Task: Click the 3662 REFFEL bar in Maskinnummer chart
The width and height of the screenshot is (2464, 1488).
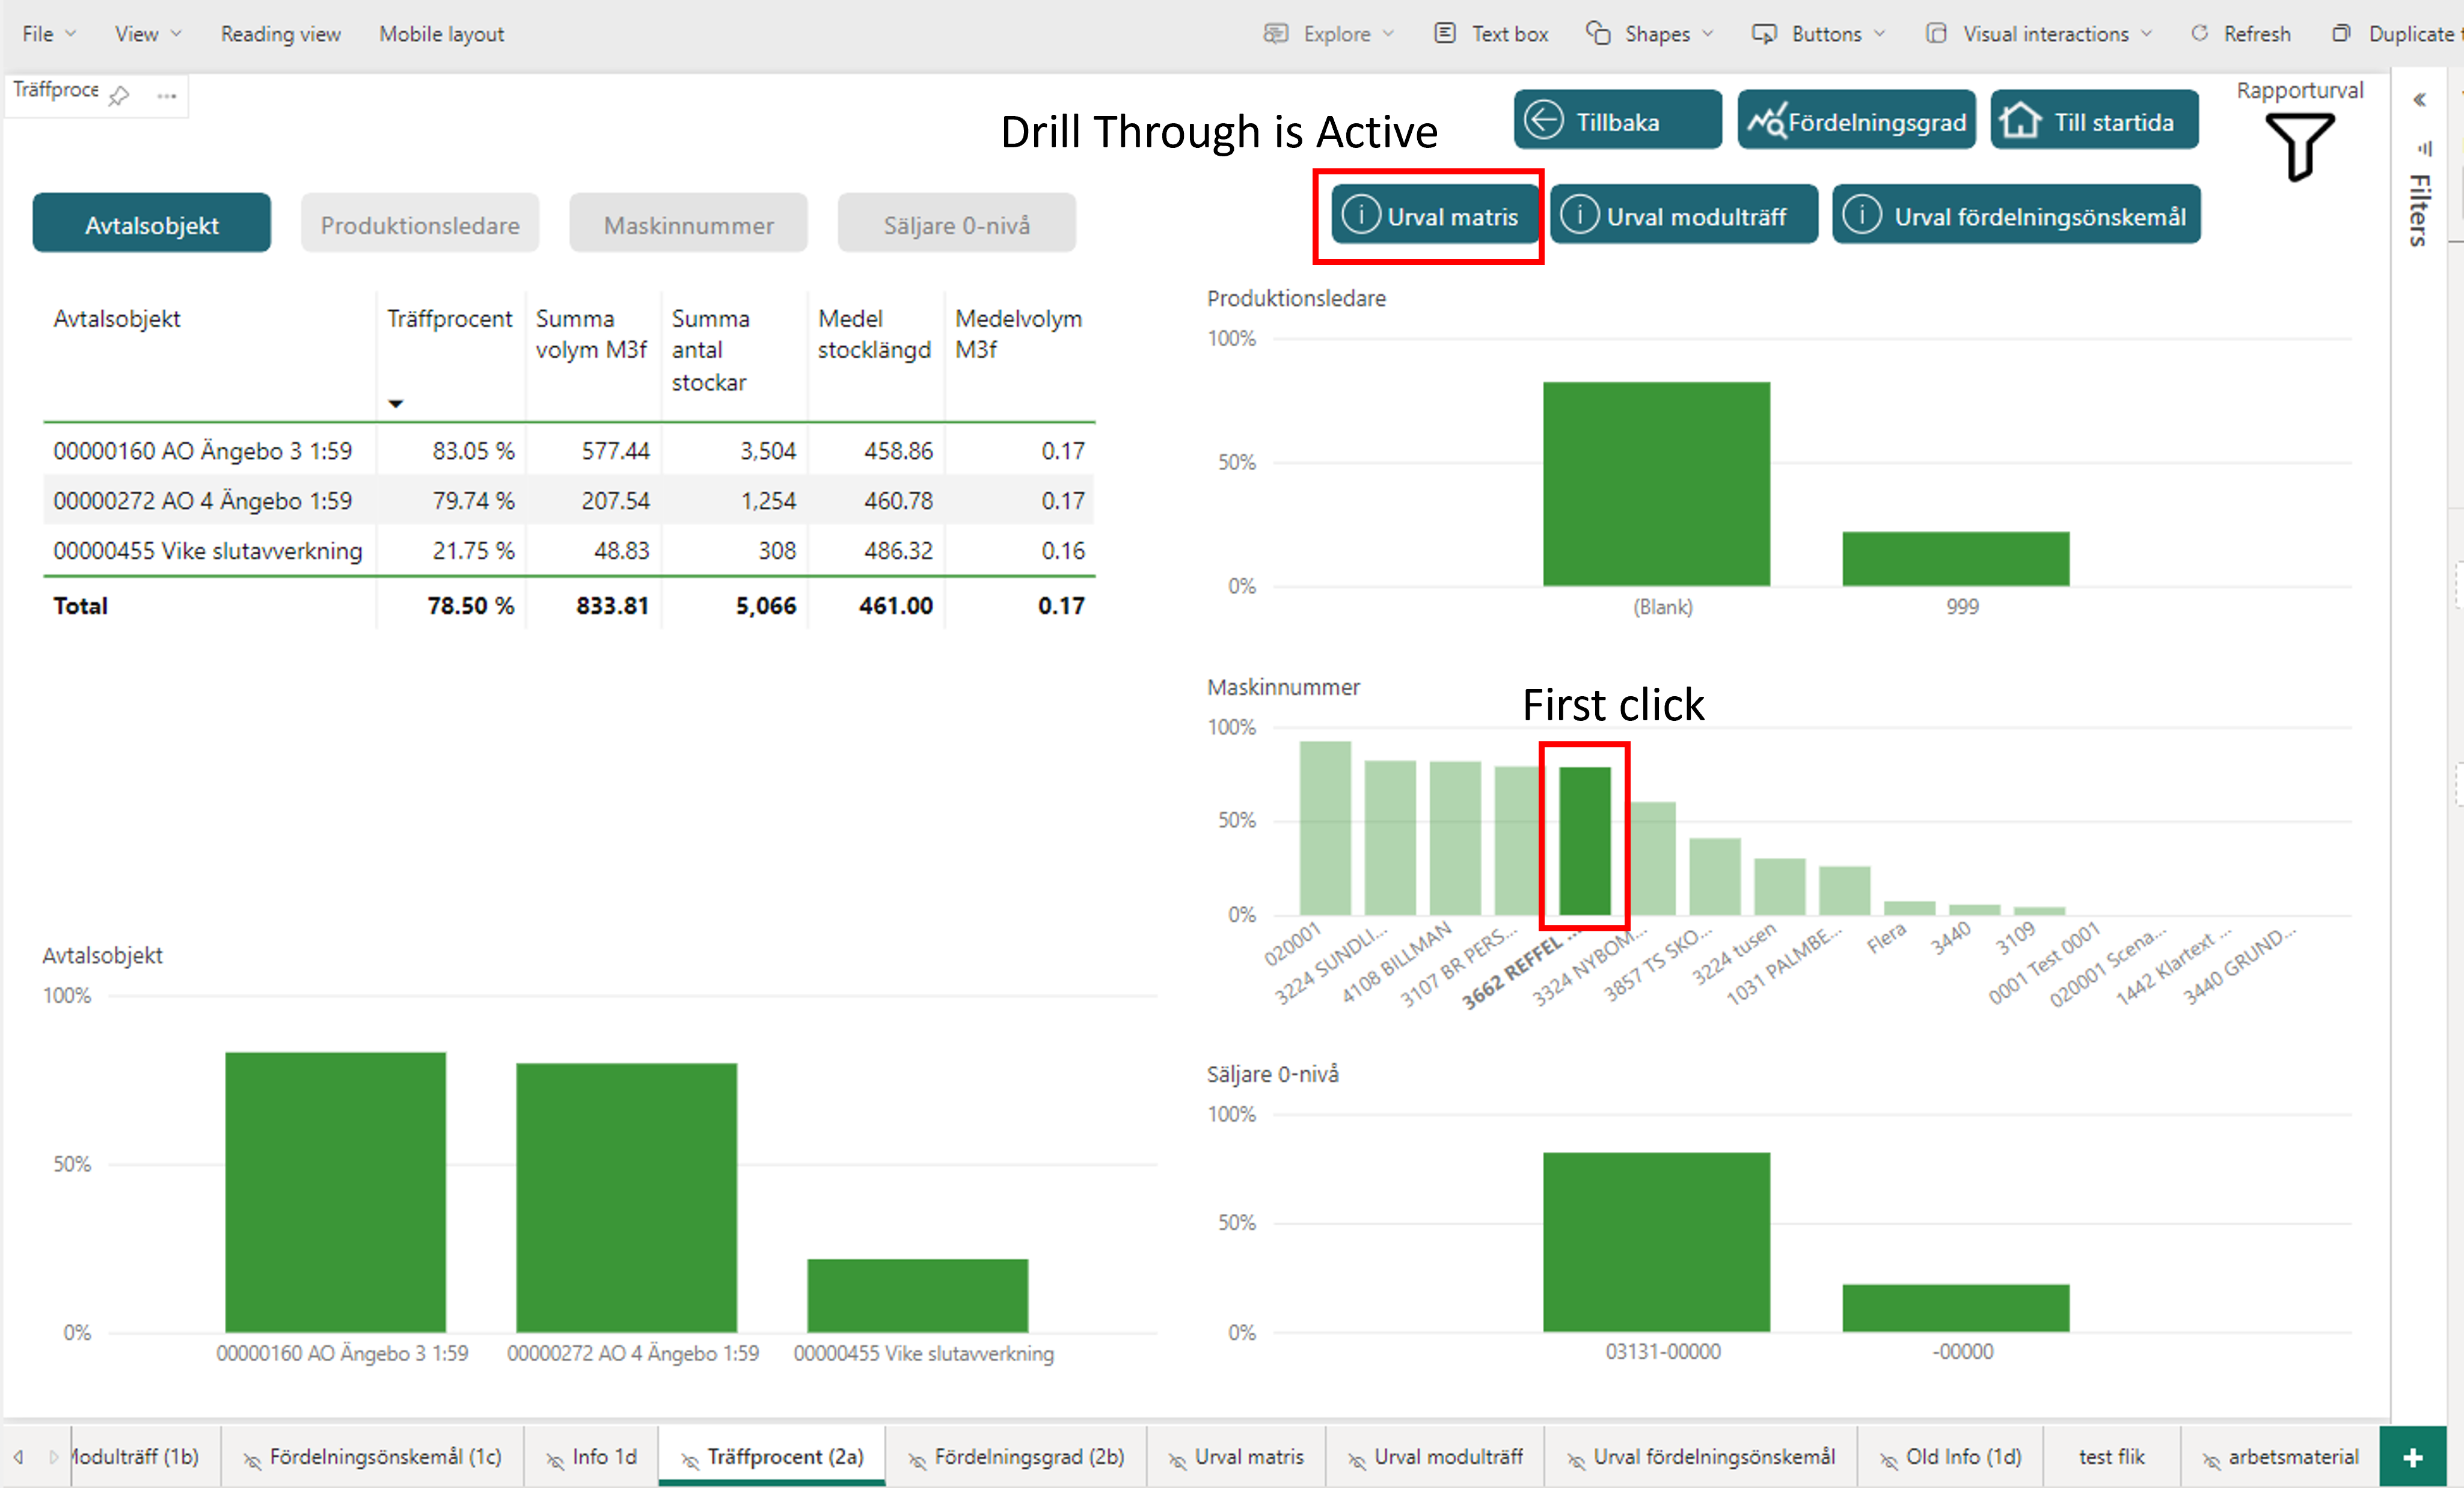Action: (x=1585, y=841)
